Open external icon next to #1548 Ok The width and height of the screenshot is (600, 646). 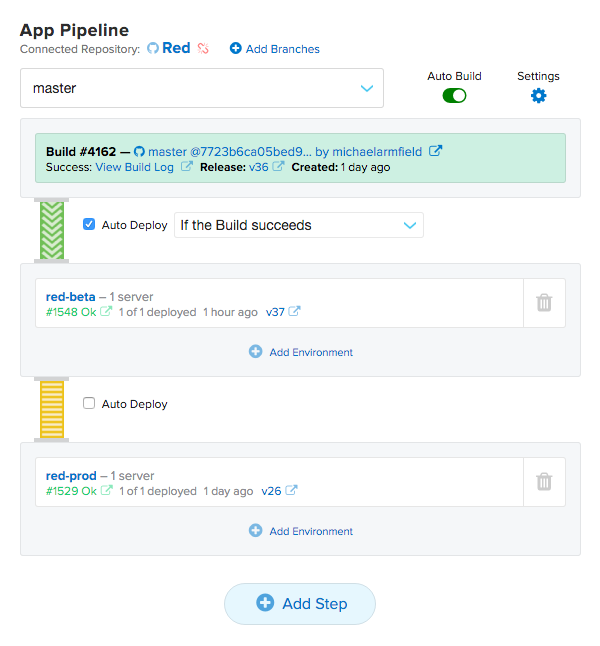click(106, 311)
